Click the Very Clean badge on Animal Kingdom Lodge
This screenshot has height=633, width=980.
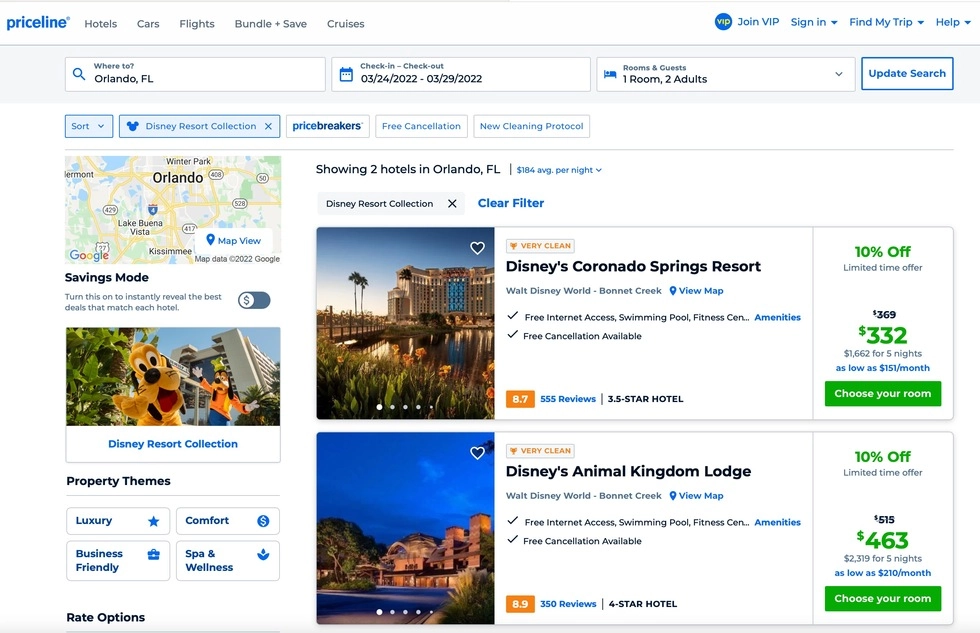click(x=541, y=451)
